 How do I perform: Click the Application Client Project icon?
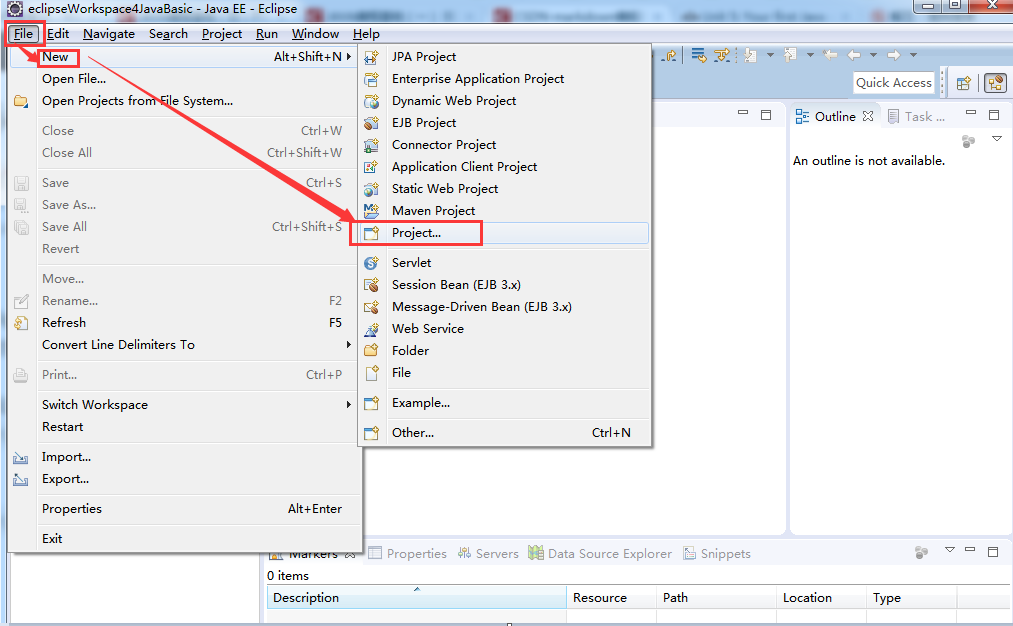pos(371,167)
